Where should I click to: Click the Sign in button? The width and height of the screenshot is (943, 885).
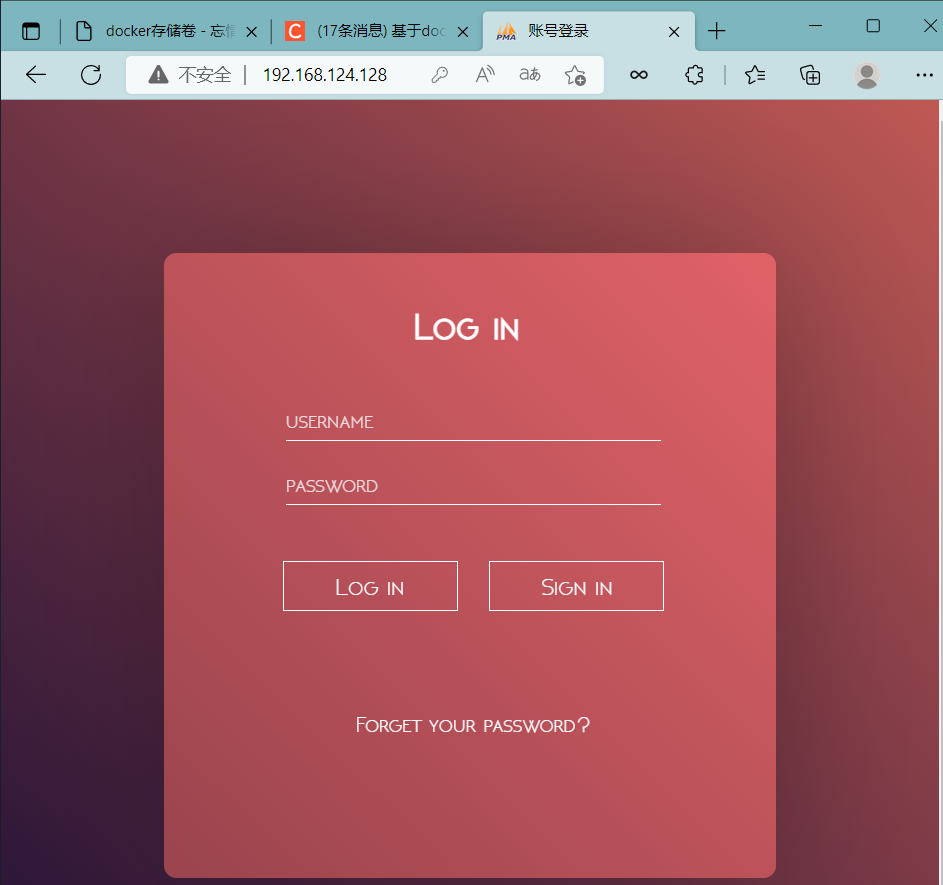[x=576, y=586]
